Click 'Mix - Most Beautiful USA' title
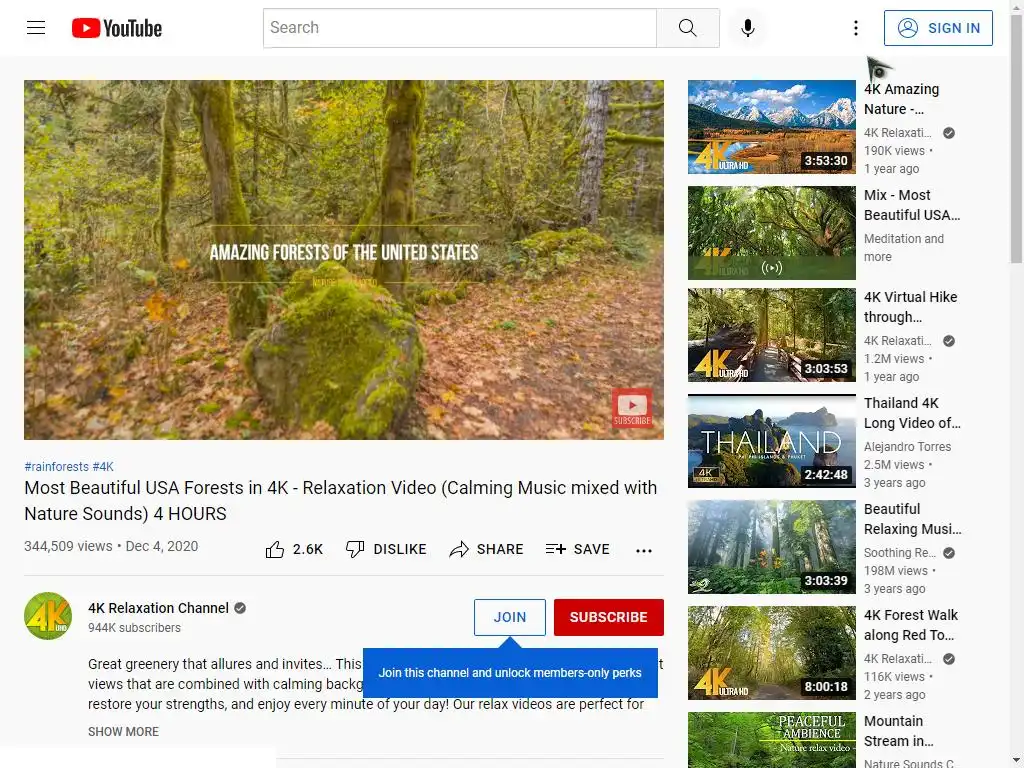Screen dimensions: 1024x768 tap(912, 205)
